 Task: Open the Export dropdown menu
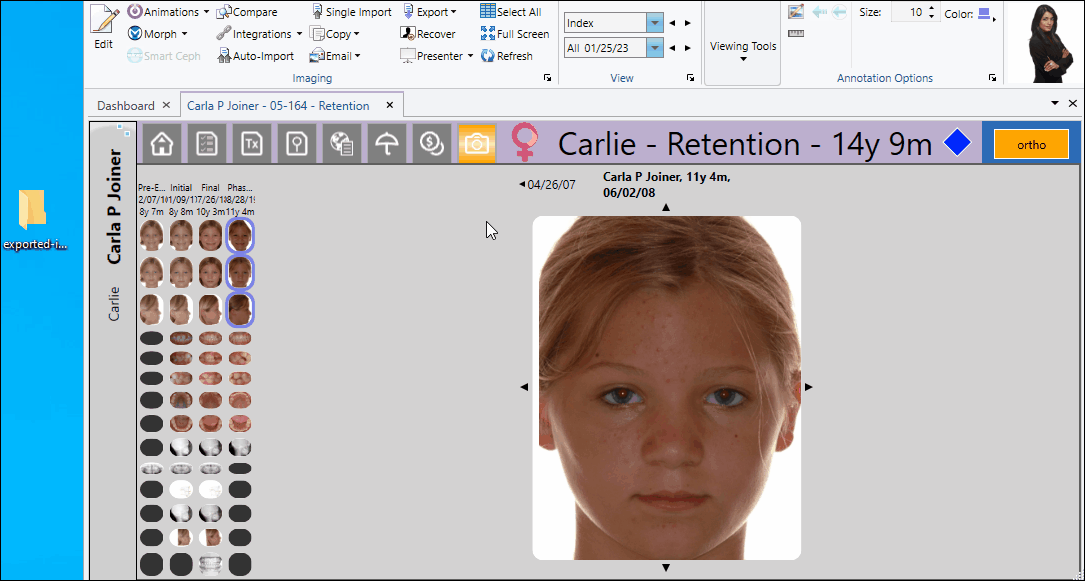click(430, 12)
